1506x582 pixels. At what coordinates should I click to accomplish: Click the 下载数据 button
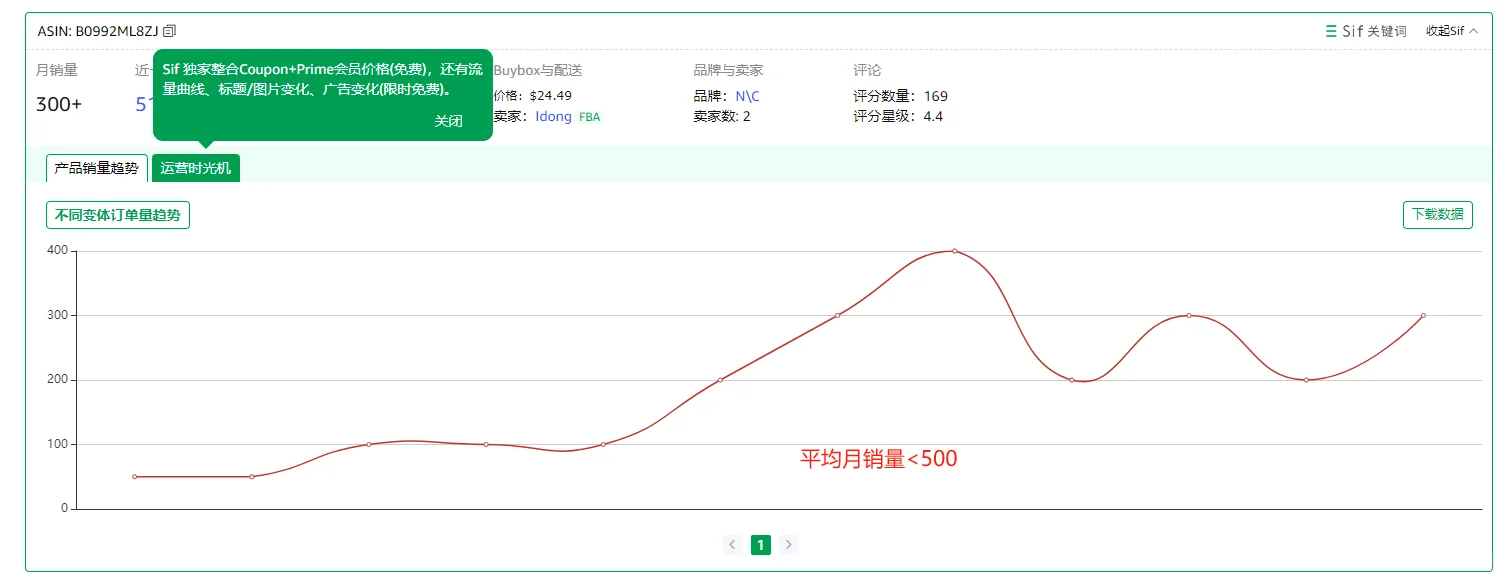coord(1437,214)
